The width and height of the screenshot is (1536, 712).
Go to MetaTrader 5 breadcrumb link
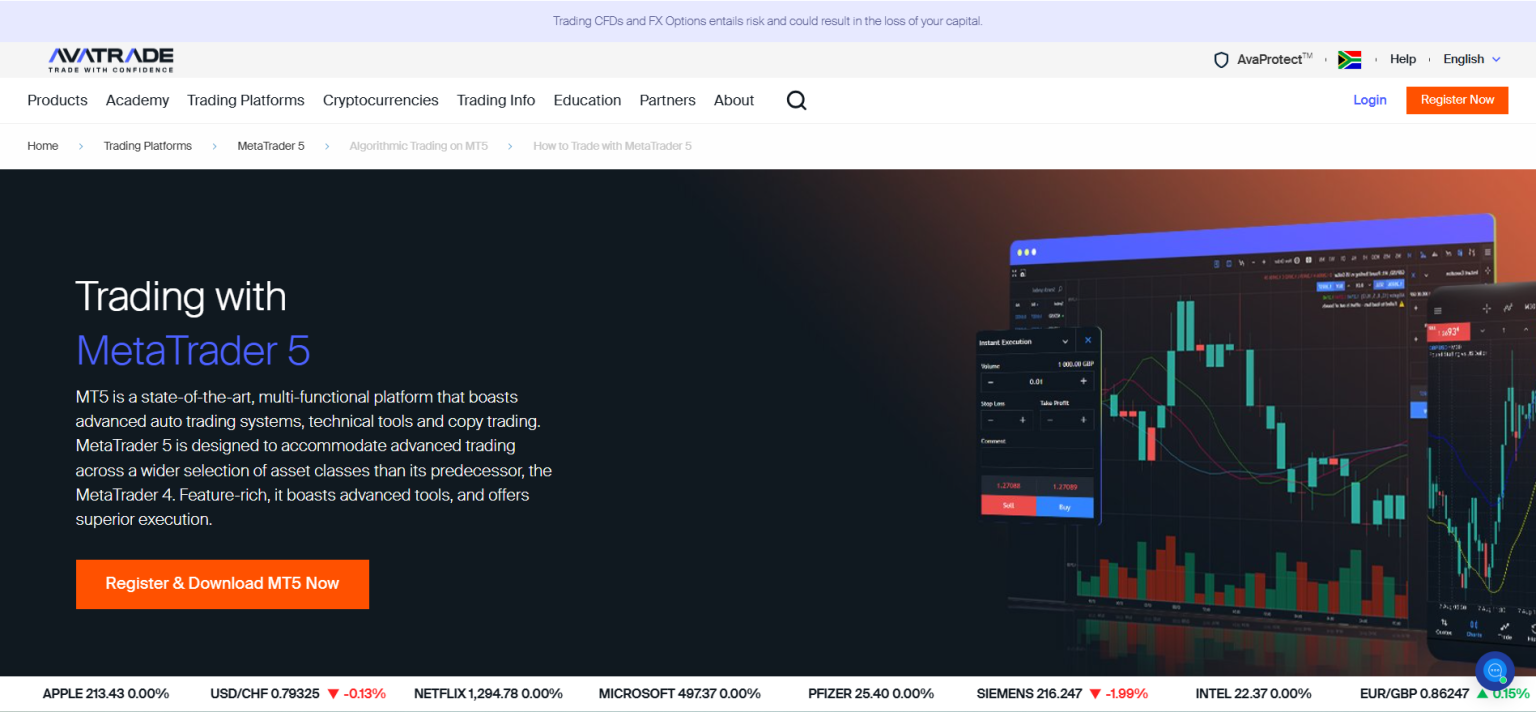[270, 146]
